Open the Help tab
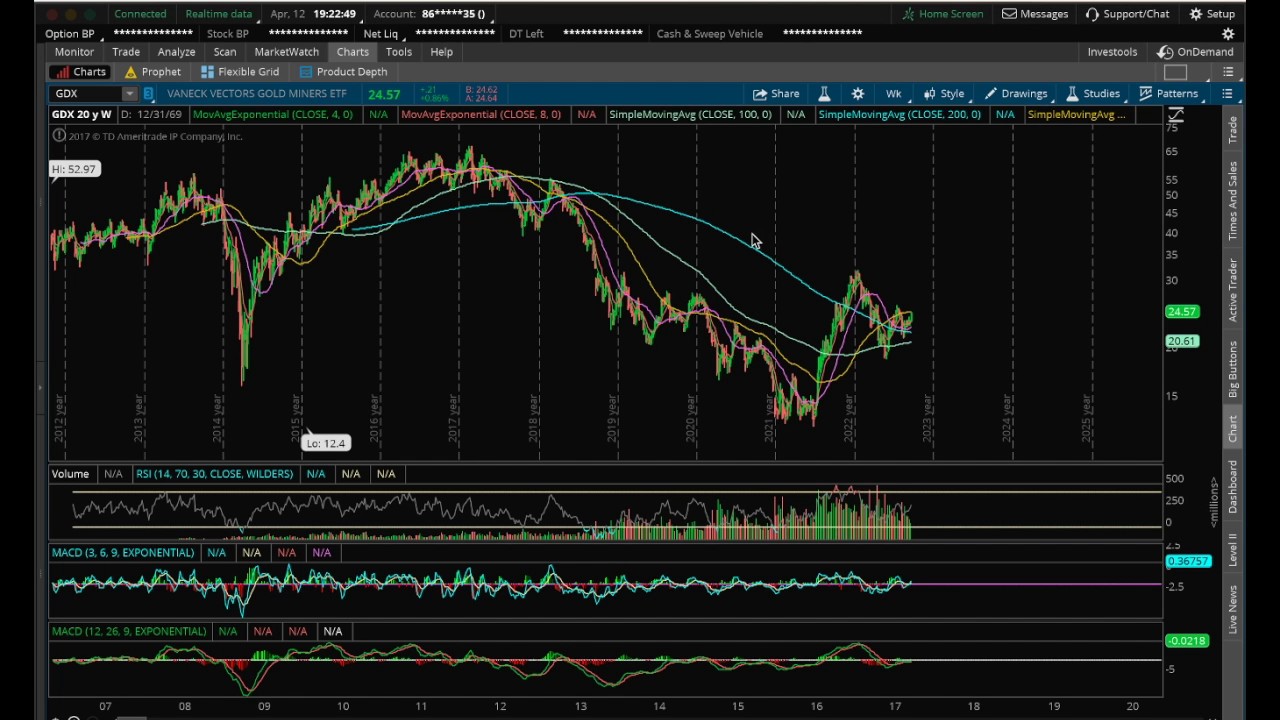 pos(441,52)
